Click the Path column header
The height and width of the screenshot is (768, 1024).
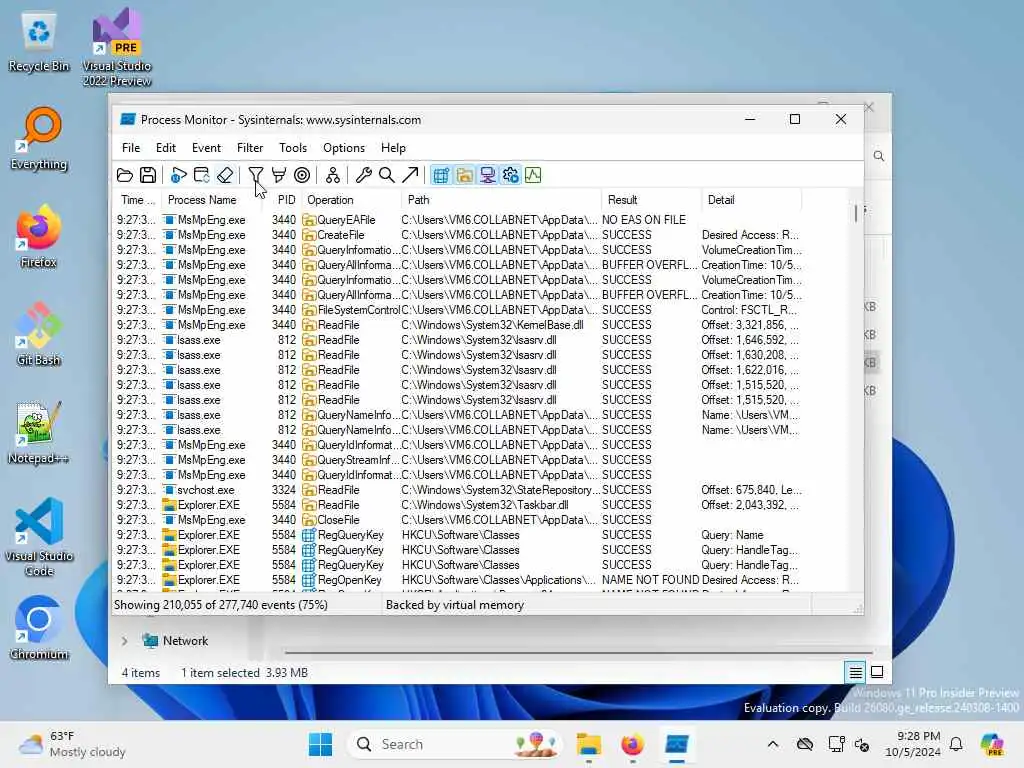(x=501, y=200)
